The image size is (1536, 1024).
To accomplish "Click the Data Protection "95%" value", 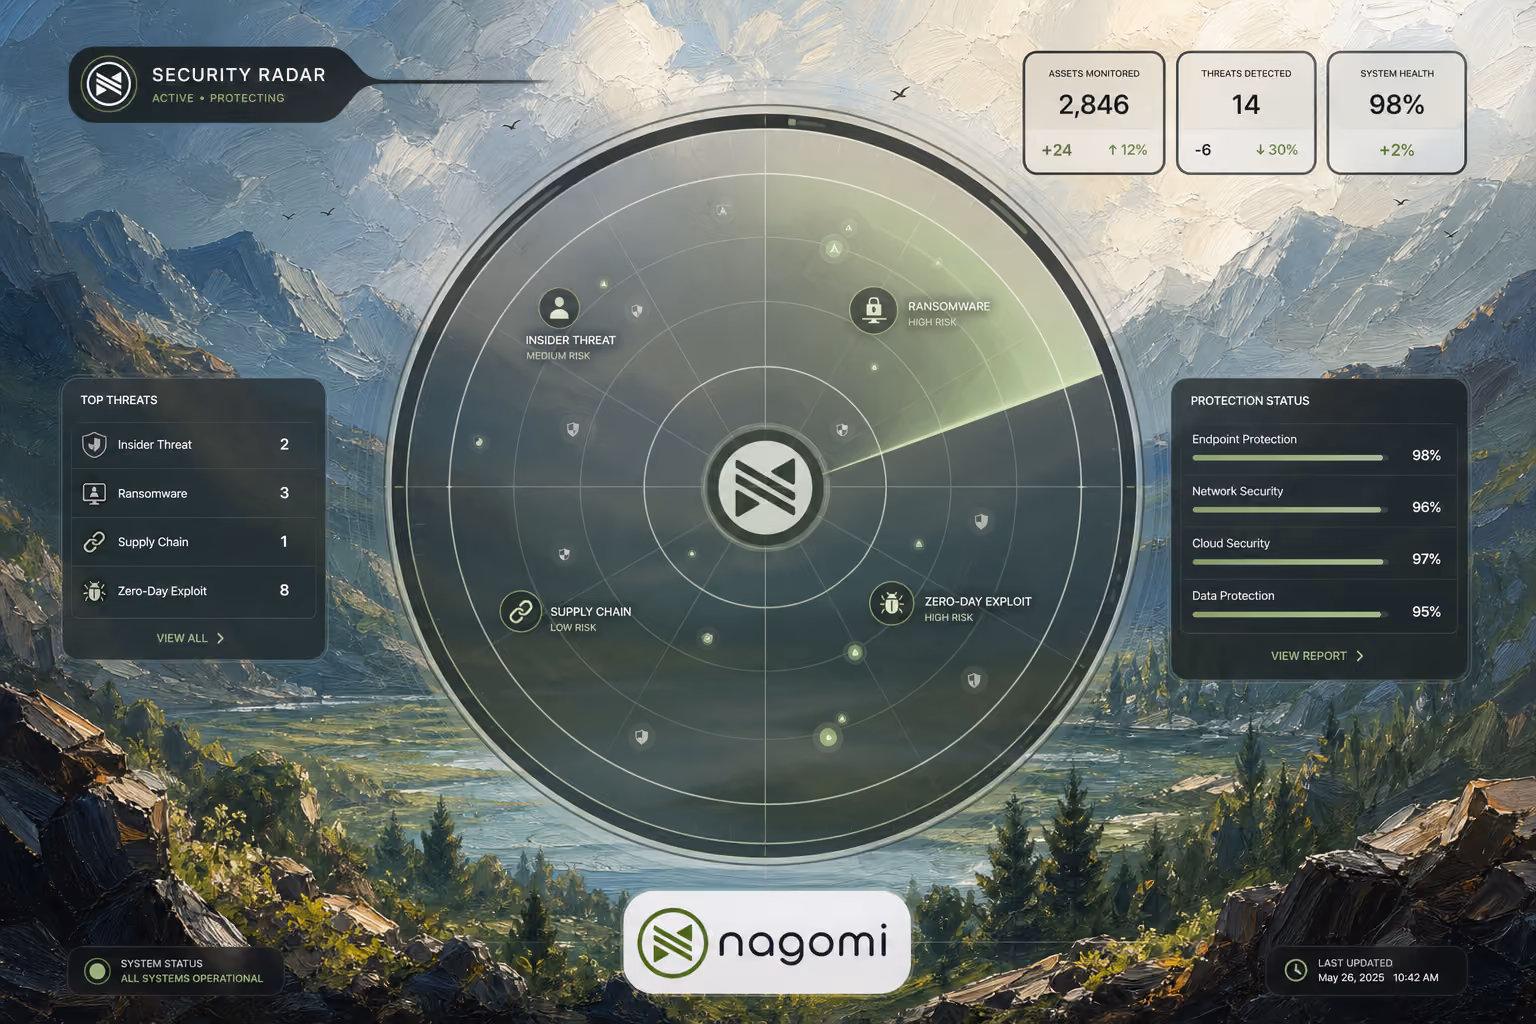I will point(1426,611).
